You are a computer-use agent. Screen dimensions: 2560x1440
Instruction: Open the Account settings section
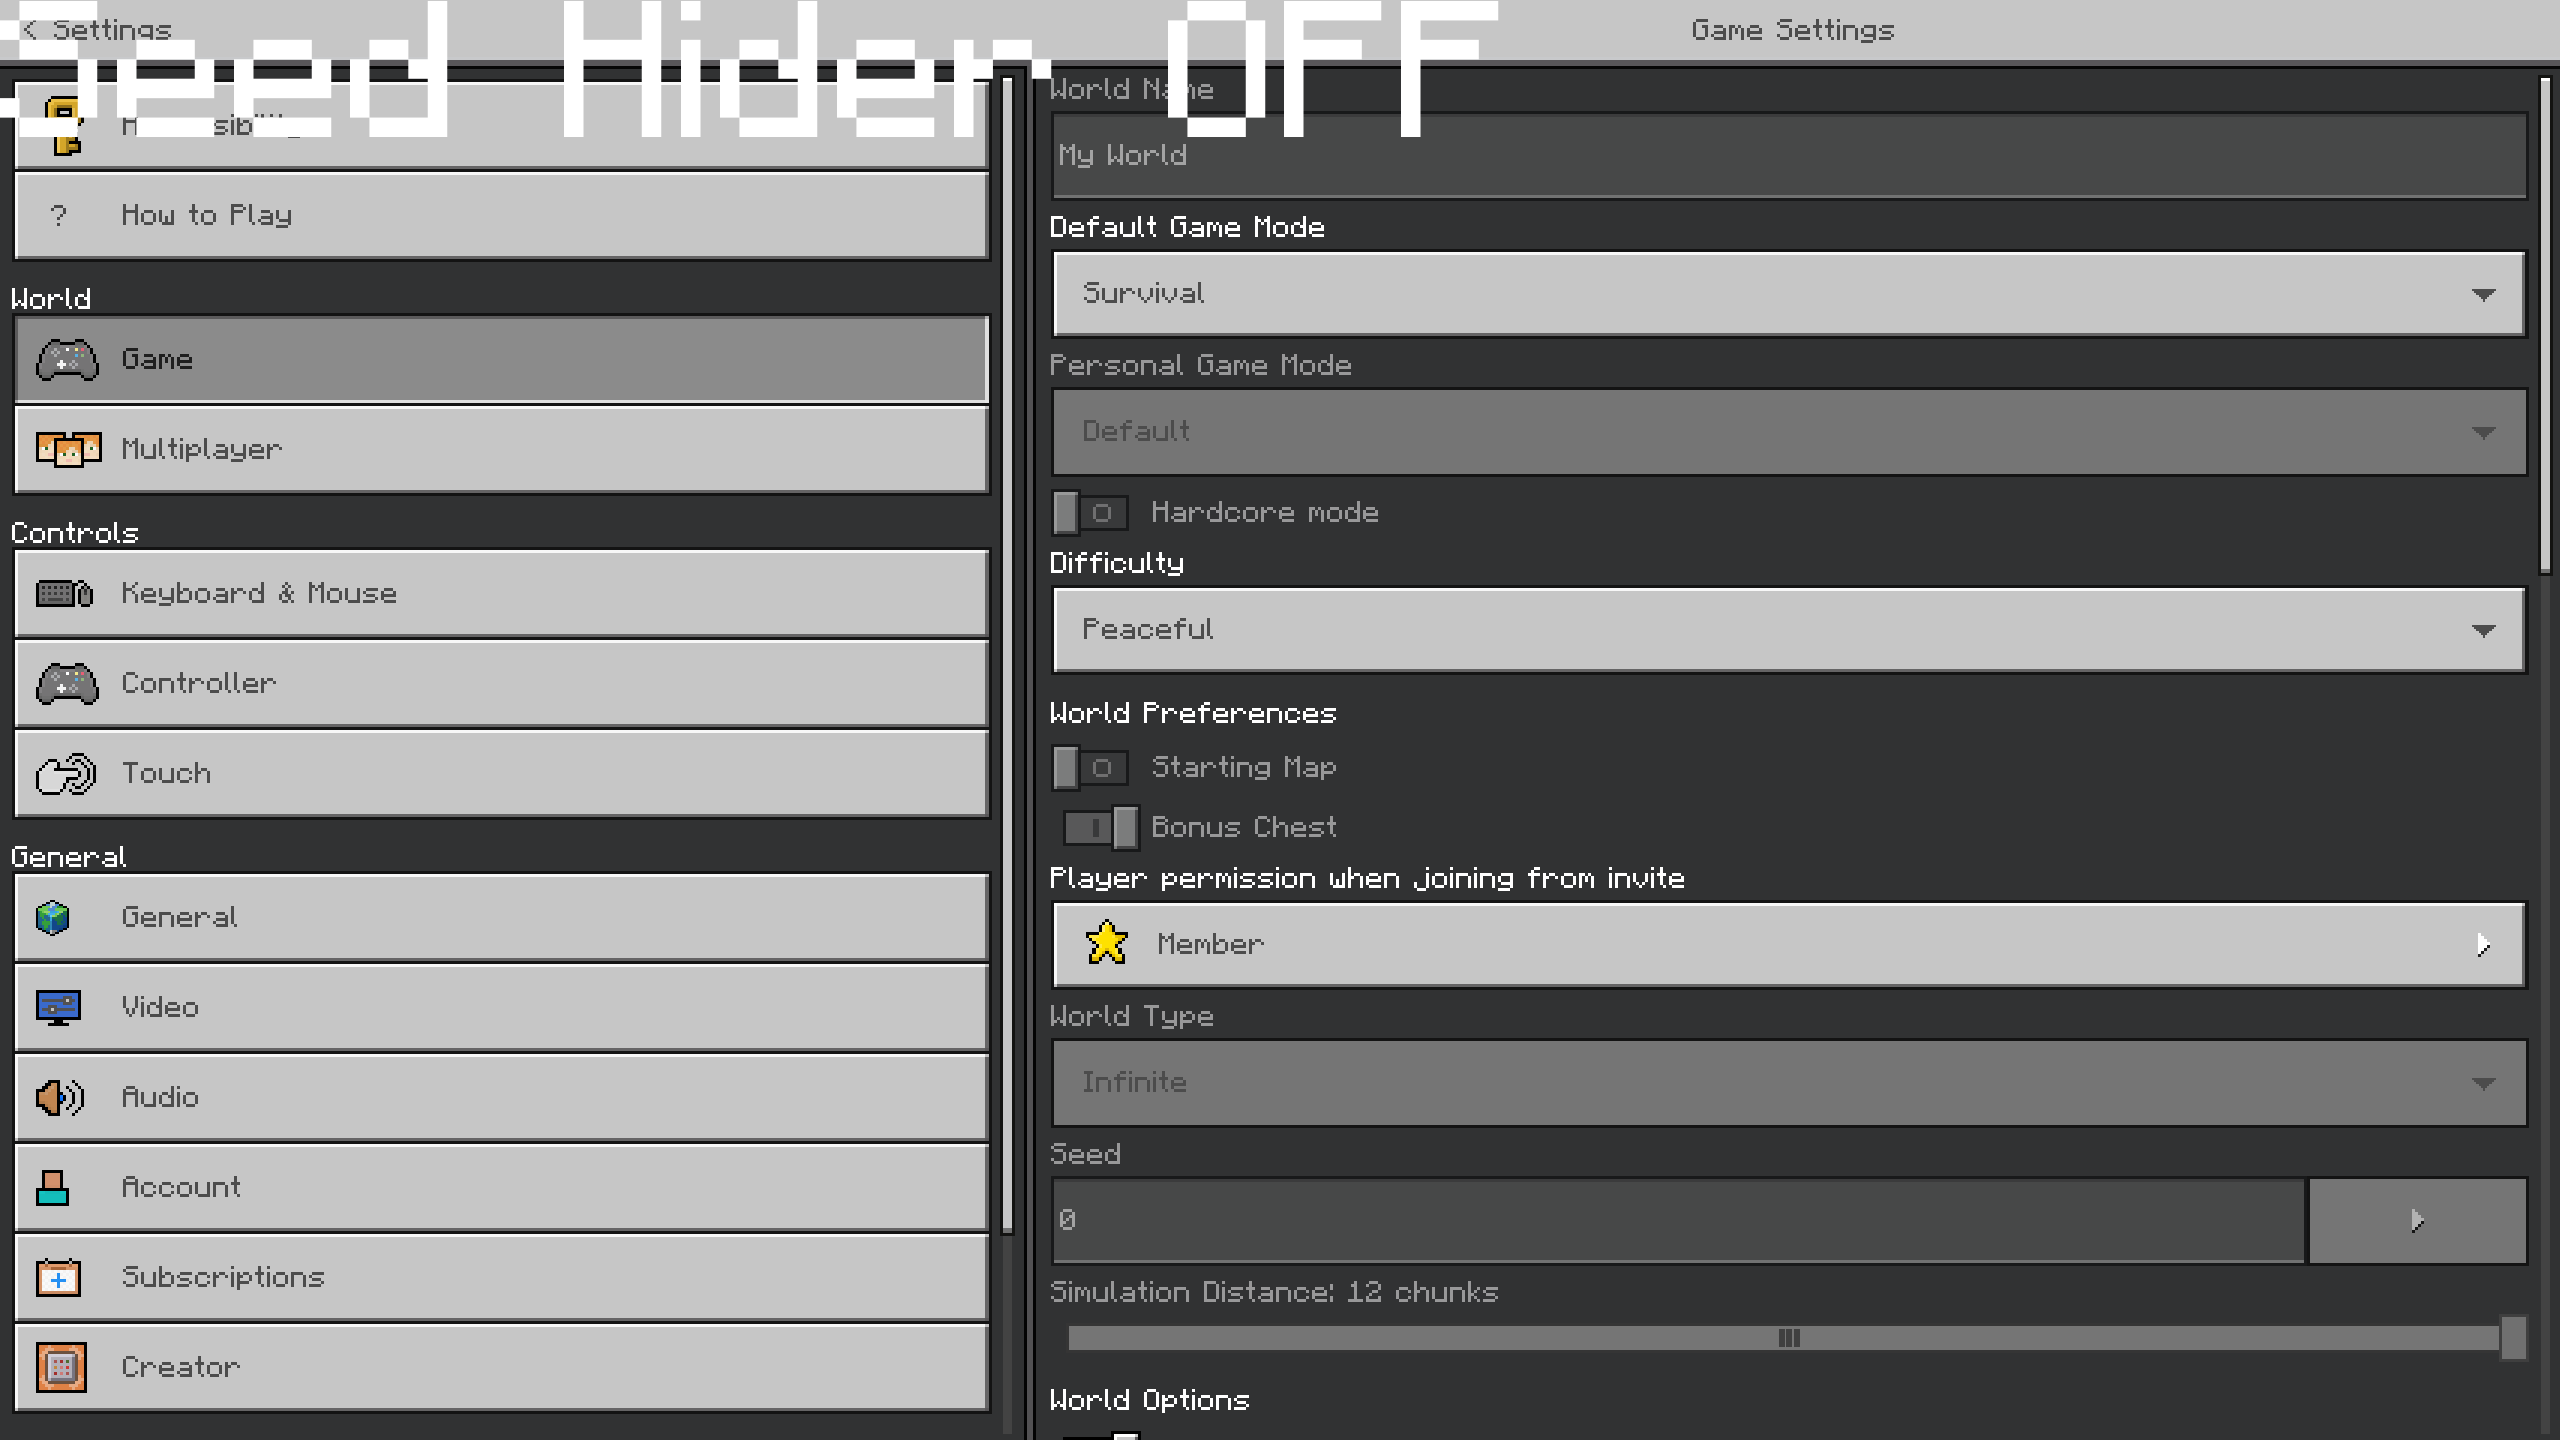500,1187
